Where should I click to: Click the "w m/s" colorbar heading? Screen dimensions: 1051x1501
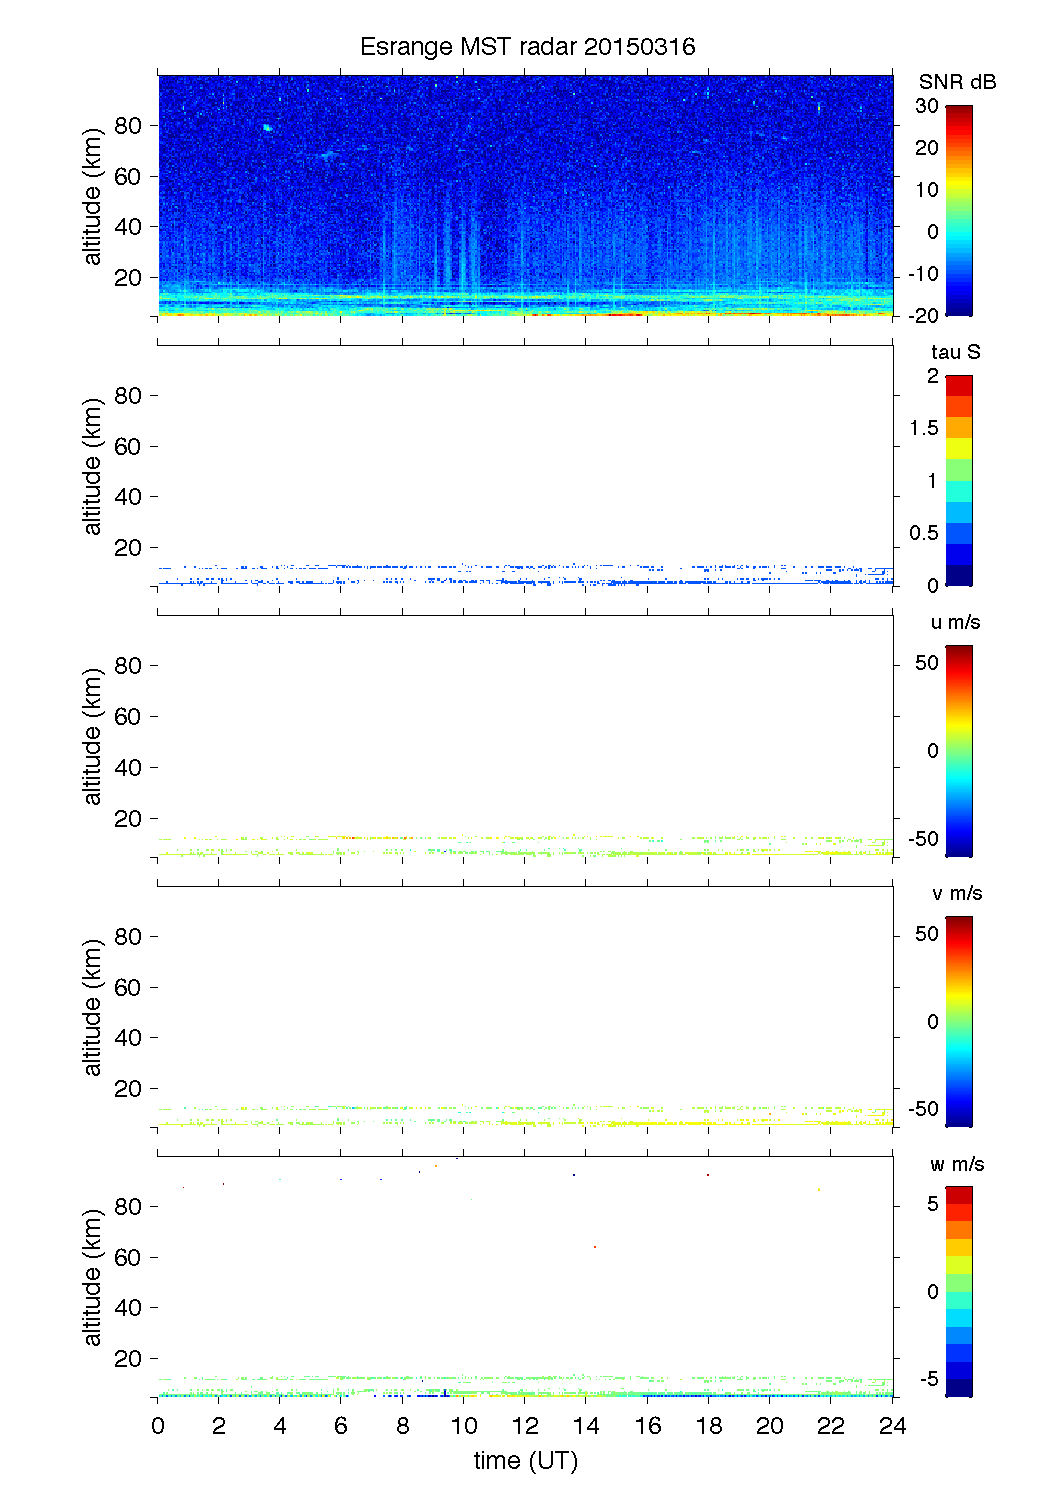pyautogui.click(x=957, y=1164)
